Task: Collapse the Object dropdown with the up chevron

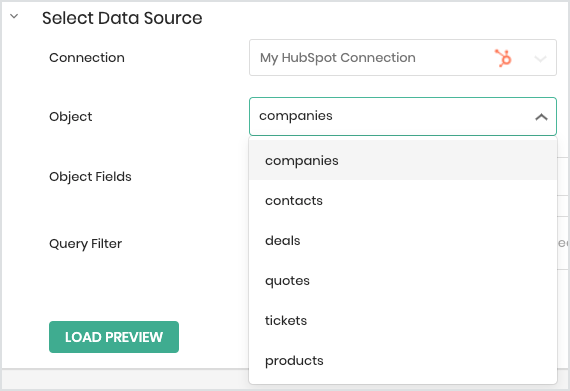Action: (541, 117)
